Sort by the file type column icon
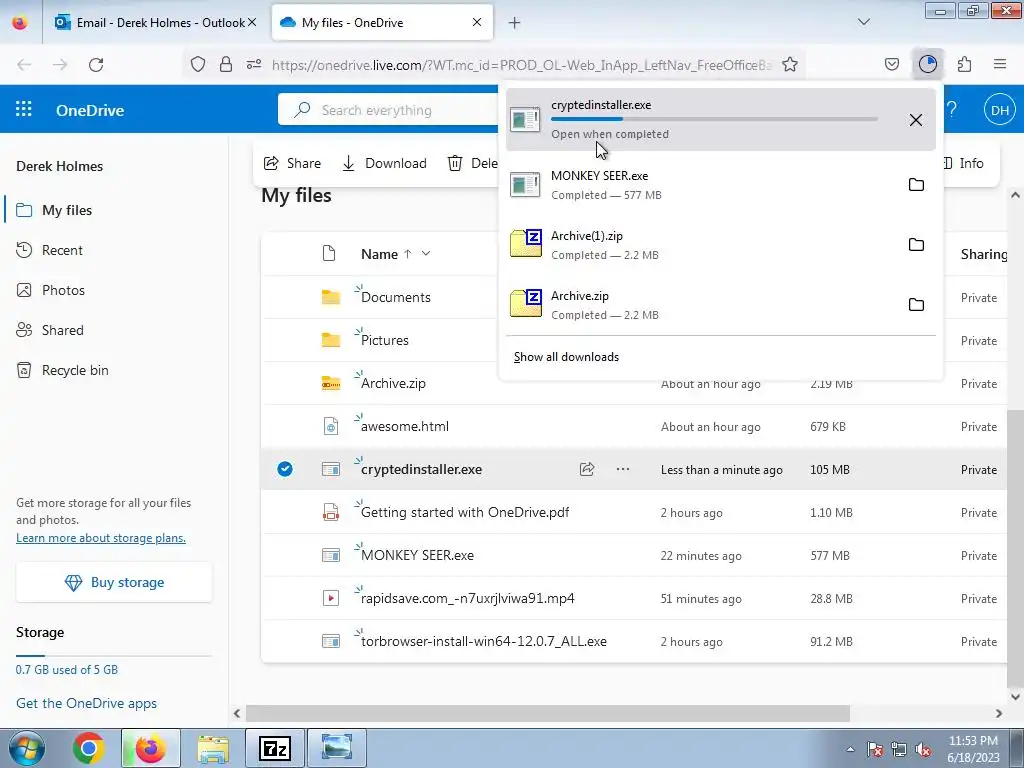 [329, 253]
